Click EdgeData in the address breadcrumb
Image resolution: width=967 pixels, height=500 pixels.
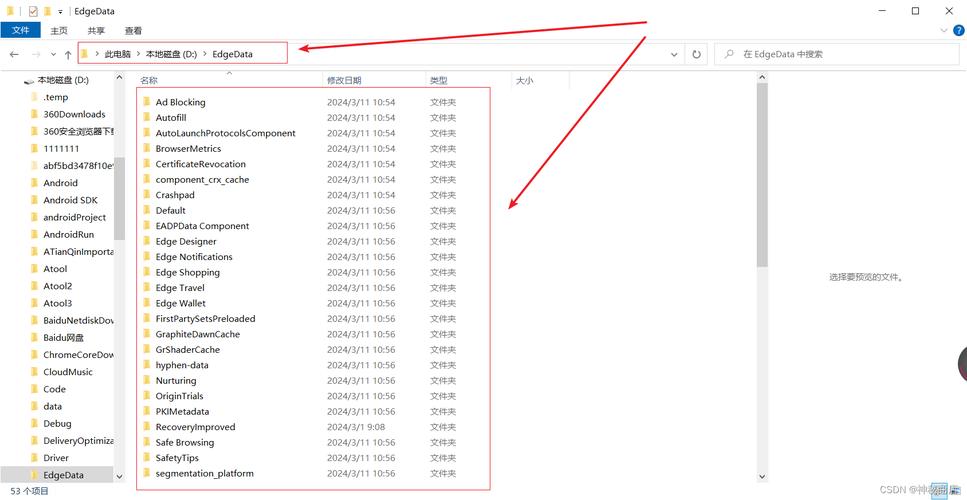tap(232, 54)
